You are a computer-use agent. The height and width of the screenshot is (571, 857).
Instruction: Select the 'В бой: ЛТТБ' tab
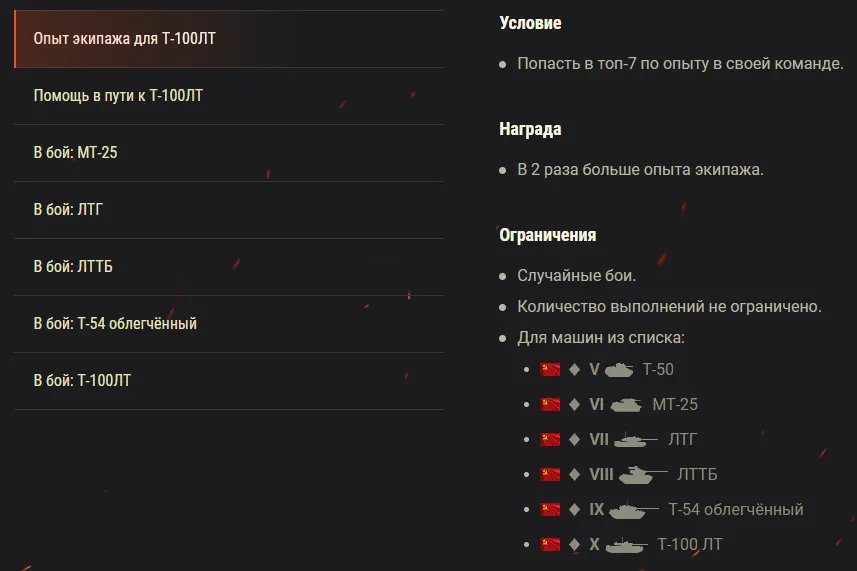(x=228, y=267)
